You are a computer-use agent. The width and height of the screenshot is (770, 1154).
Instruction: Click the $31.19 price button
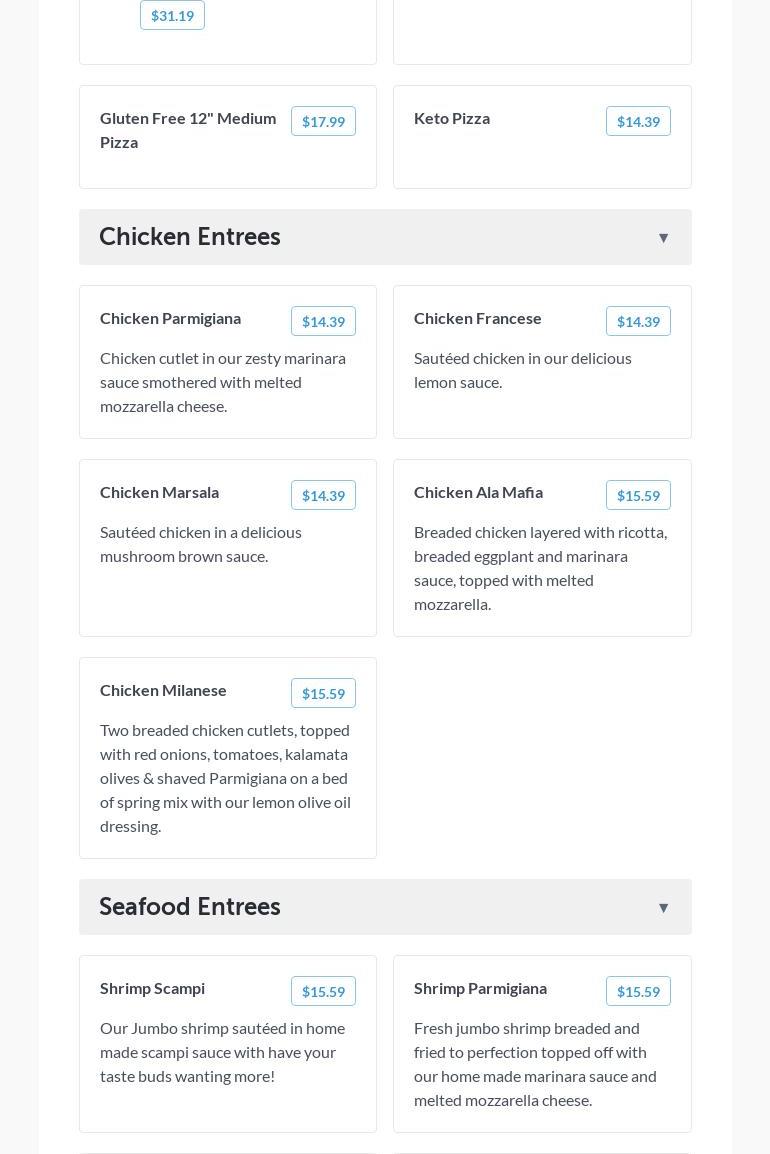(172, 15)
